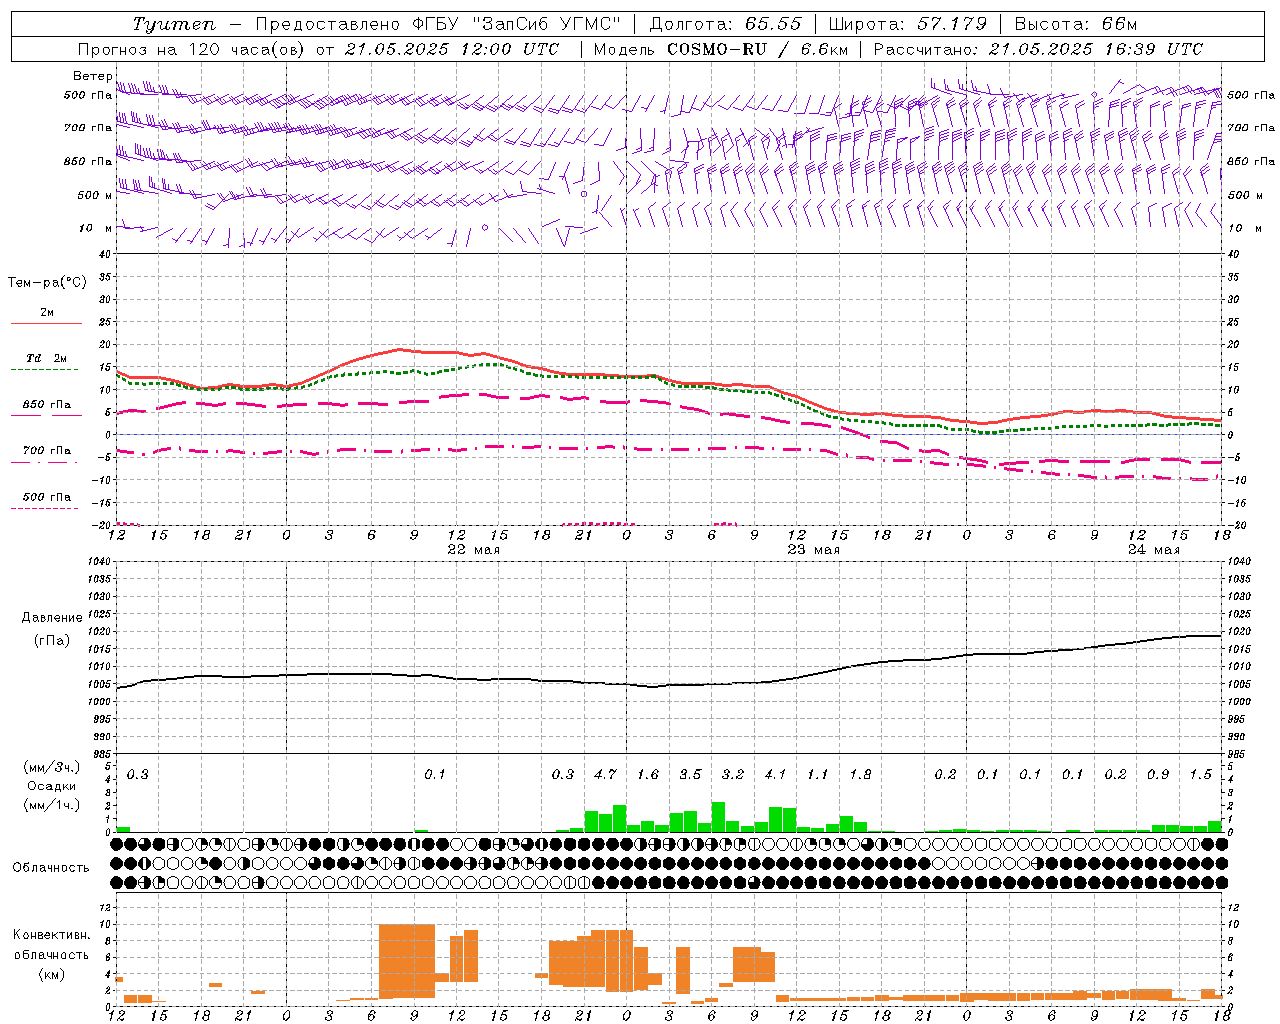Click the 'Широта: 57.179' header field
Screen dimensions: 1280x1024
click(x=907, y=24)
